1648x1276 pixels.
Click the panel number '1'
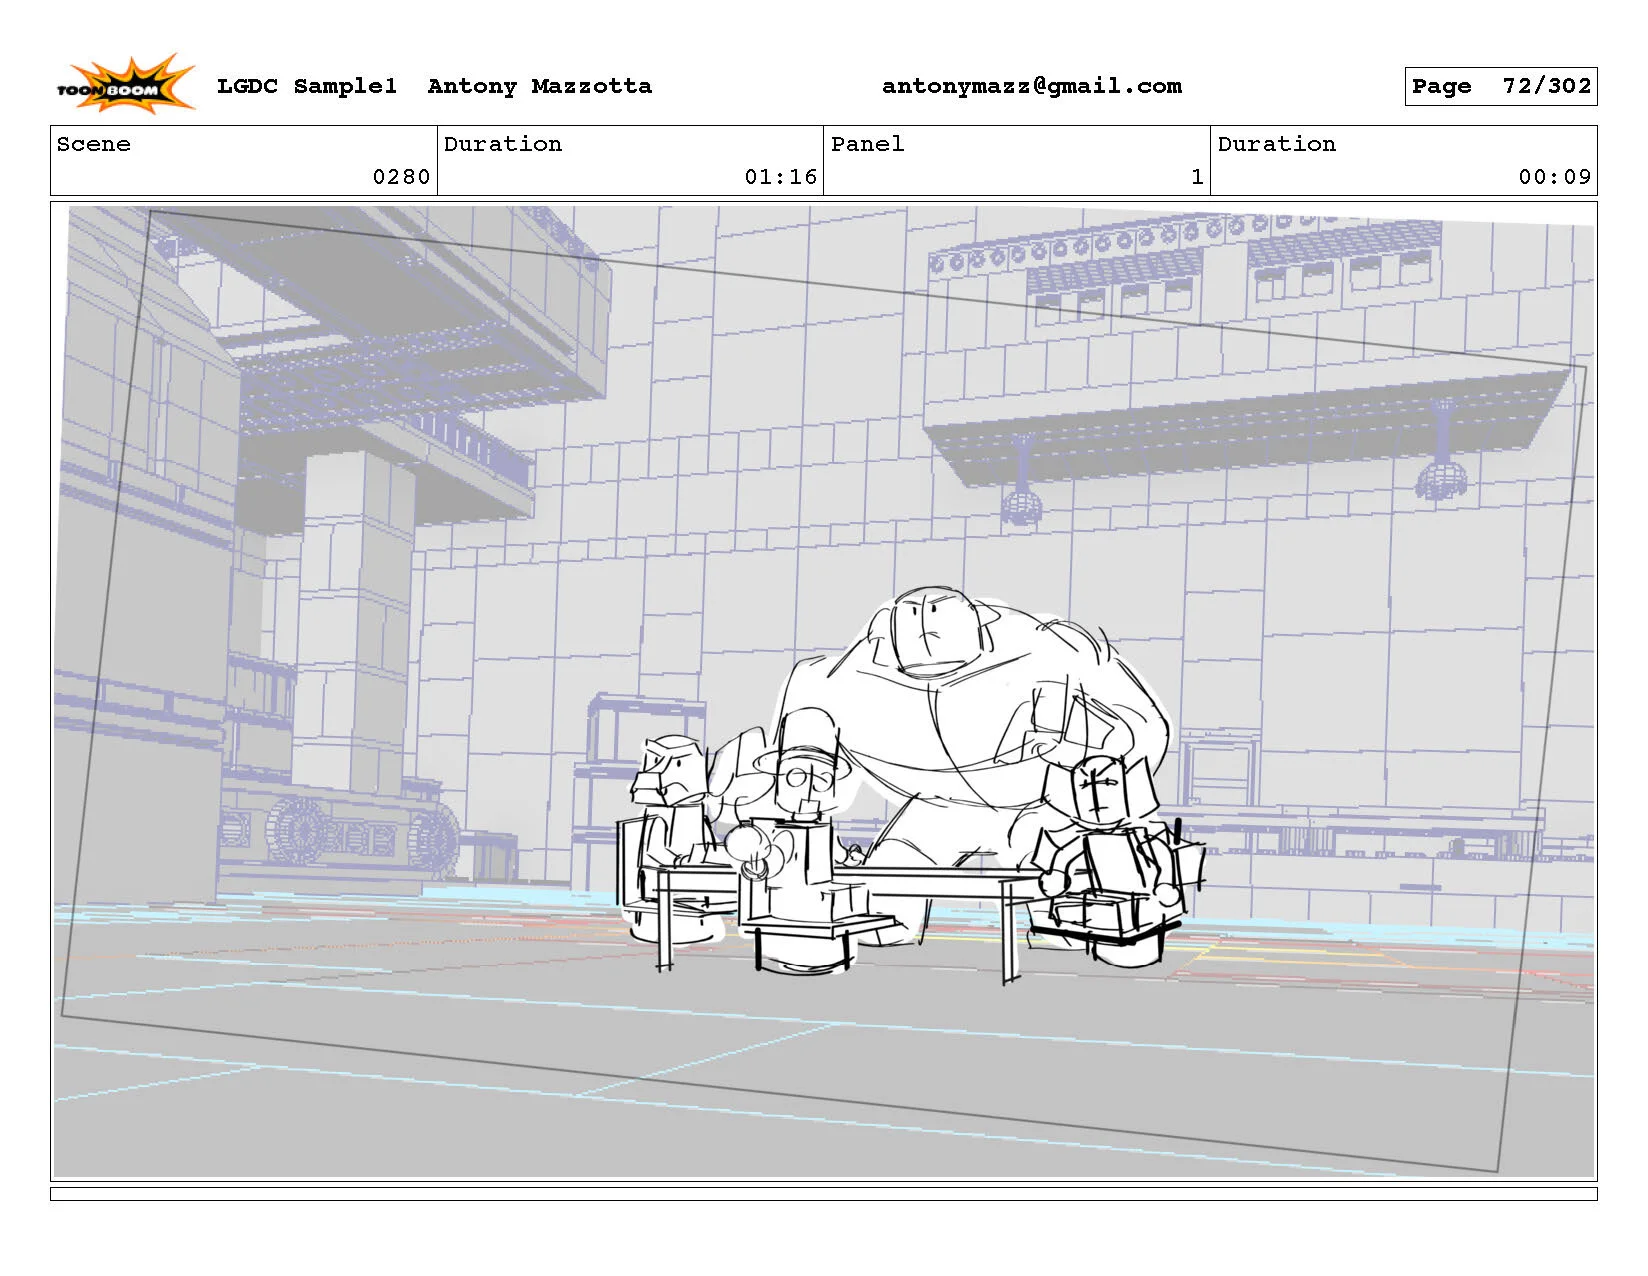coord(1197,177)
